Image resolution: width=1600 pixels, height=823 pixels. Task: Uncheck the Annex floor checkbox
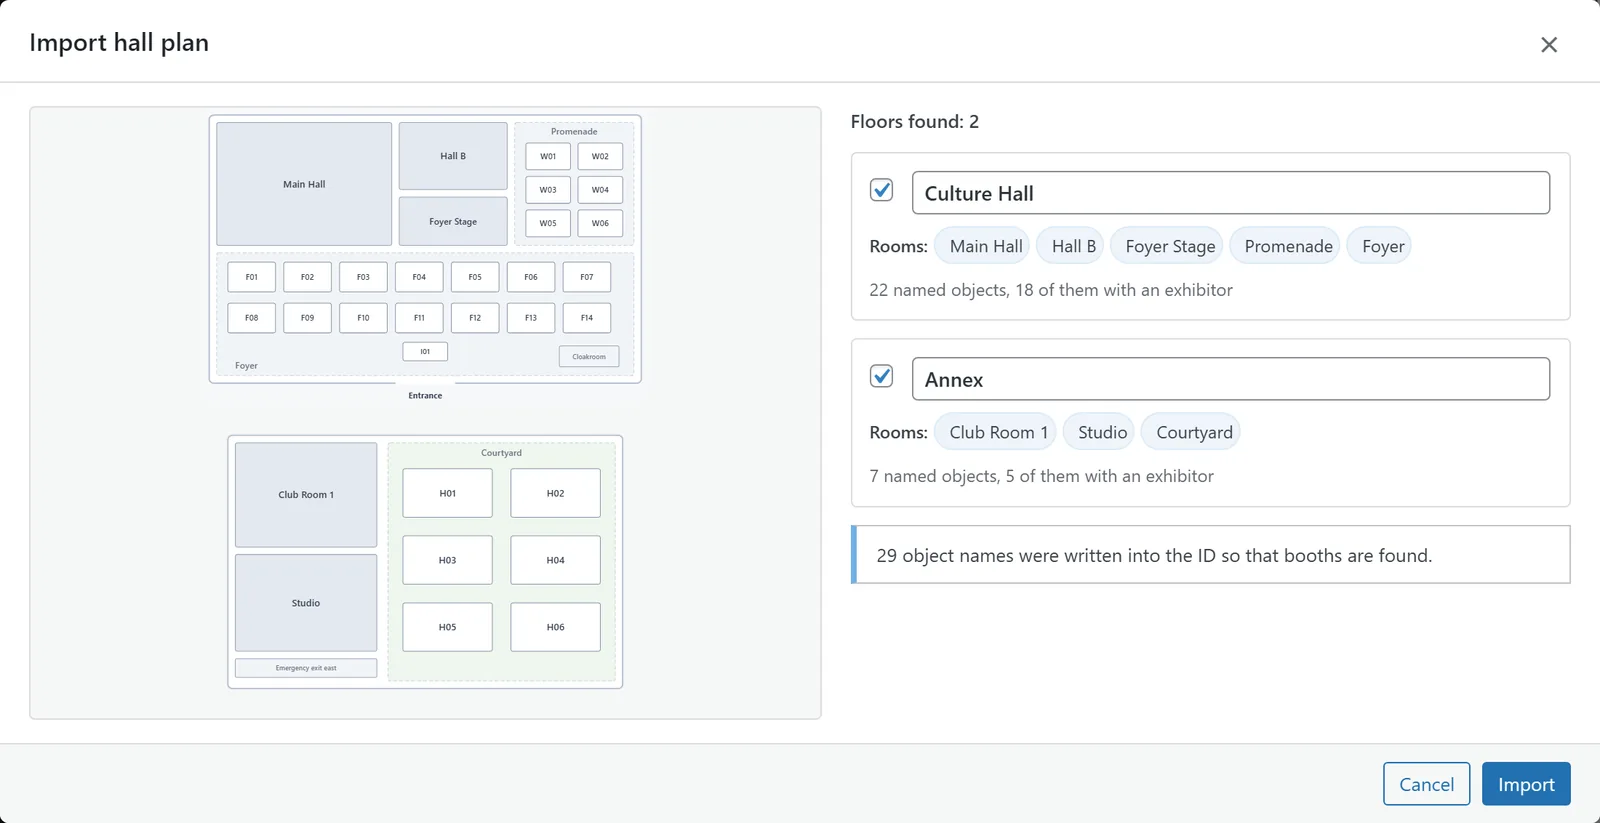pos(881,376)
